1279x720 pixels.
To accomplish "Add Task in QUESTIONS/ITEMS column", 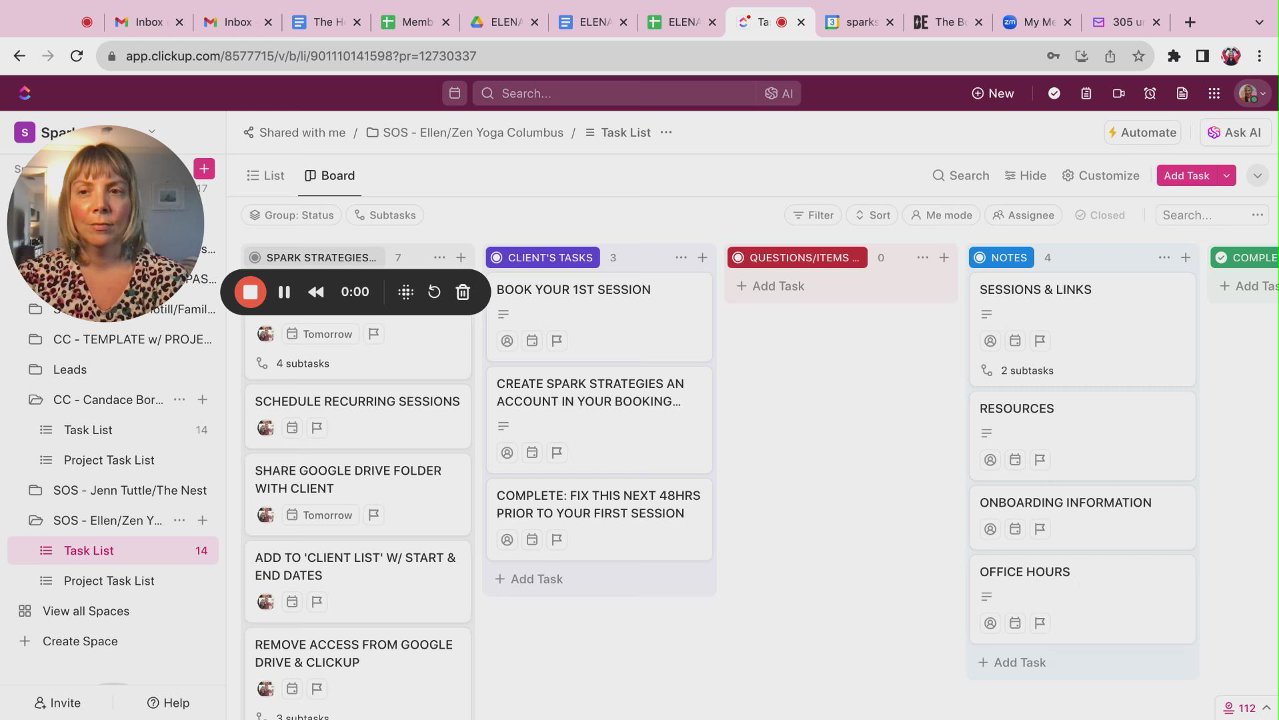I will coord(770,286).
